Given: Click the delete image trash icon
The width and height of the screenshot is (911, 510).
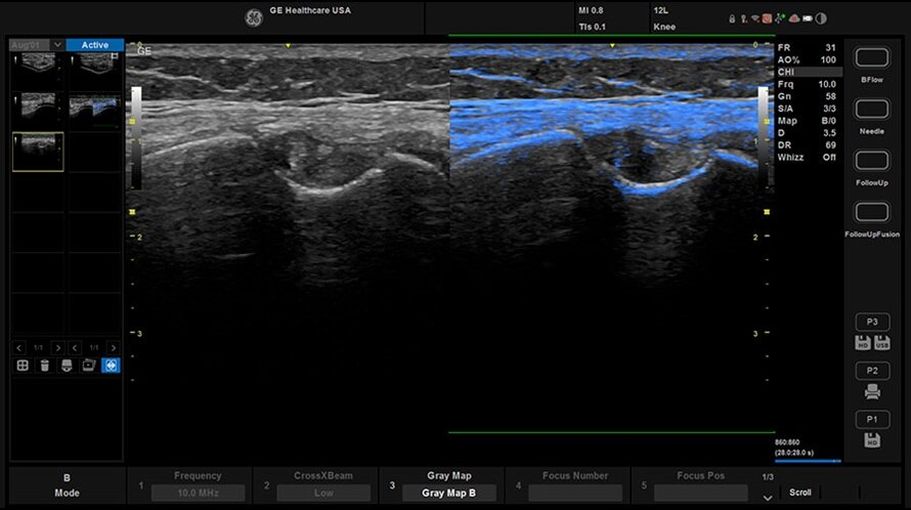Looking at the screenshot, I should point(44,366).
